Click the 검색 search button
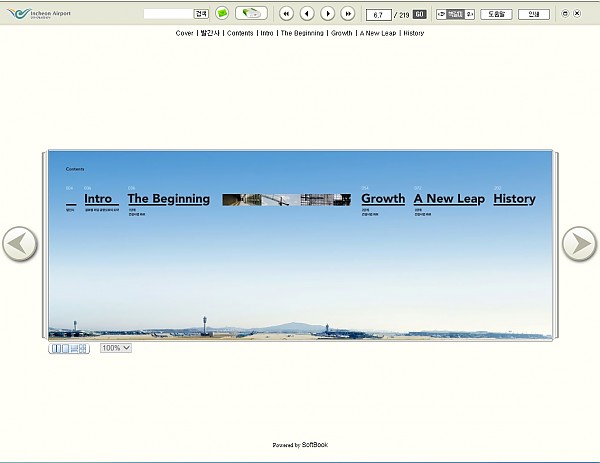This screenshot has height=463, width=600. [x=201, y=14]
